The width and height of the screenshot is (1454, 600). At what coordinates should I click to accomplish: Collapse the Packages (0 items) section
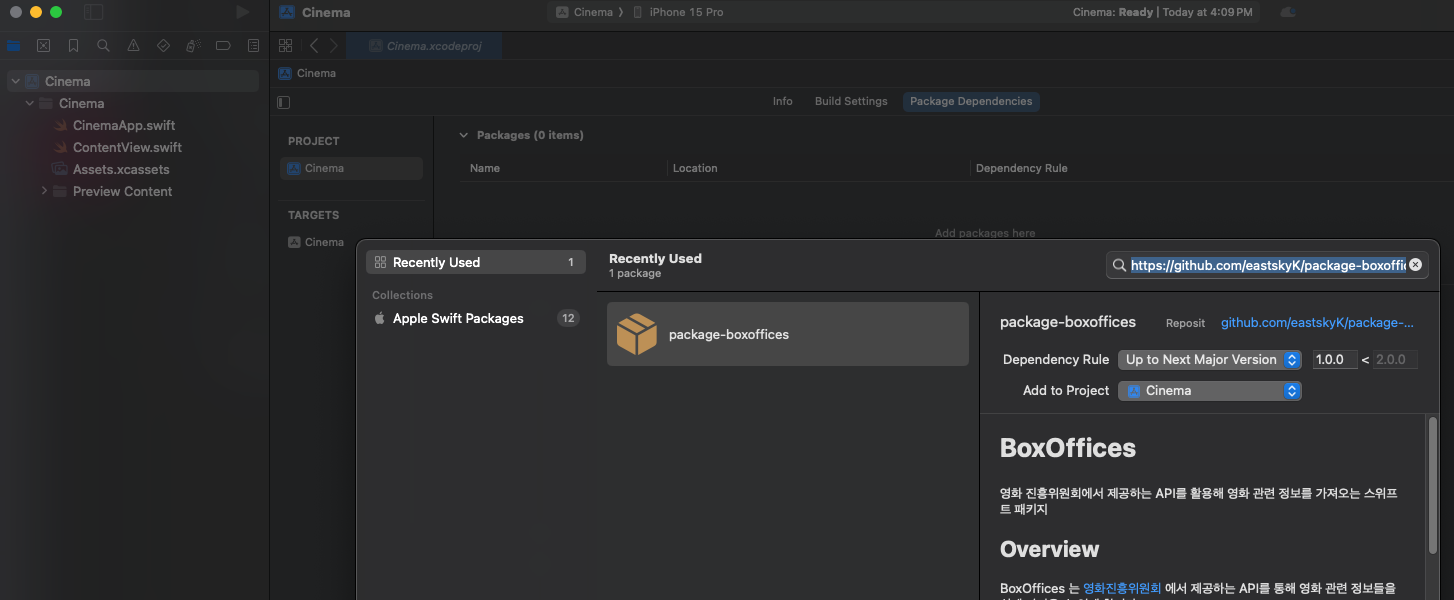pyautogui.click(x=463, y=135)
